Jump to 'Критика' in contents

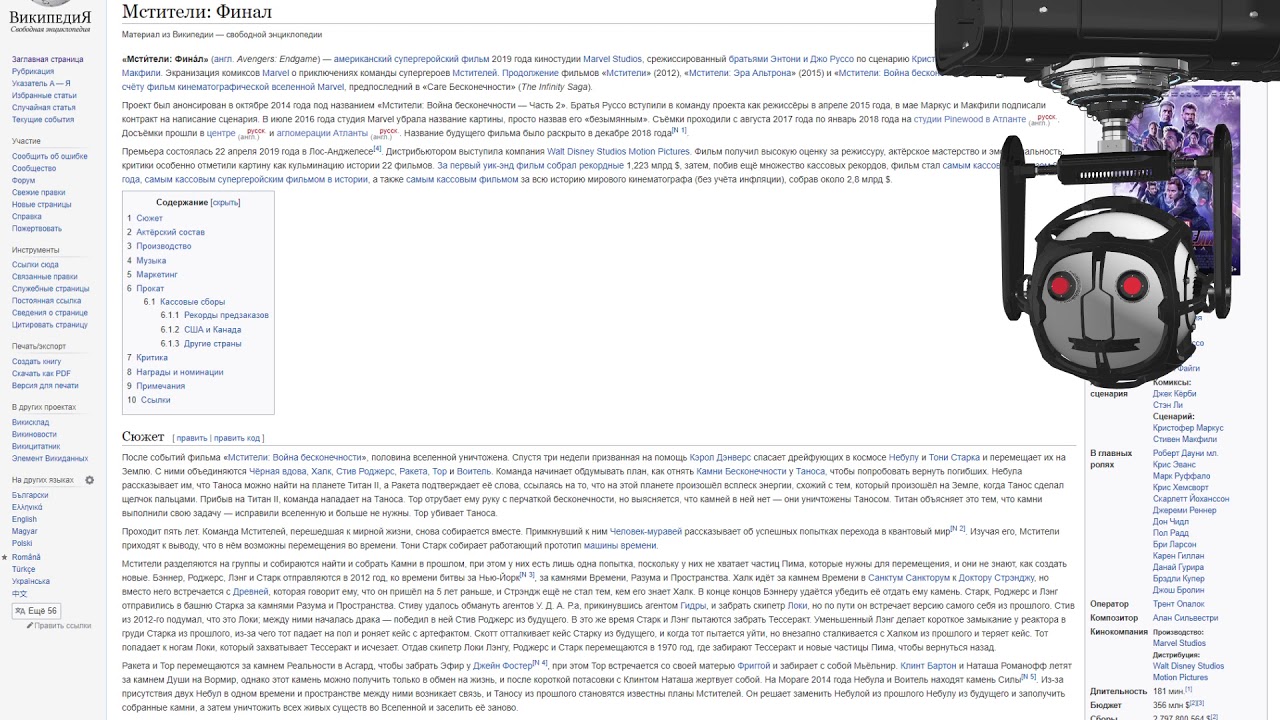[x=152, y=357]
